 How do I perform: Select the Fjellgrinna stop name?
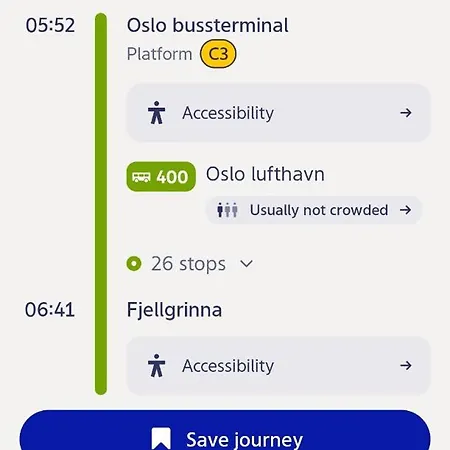pos(174,311)
